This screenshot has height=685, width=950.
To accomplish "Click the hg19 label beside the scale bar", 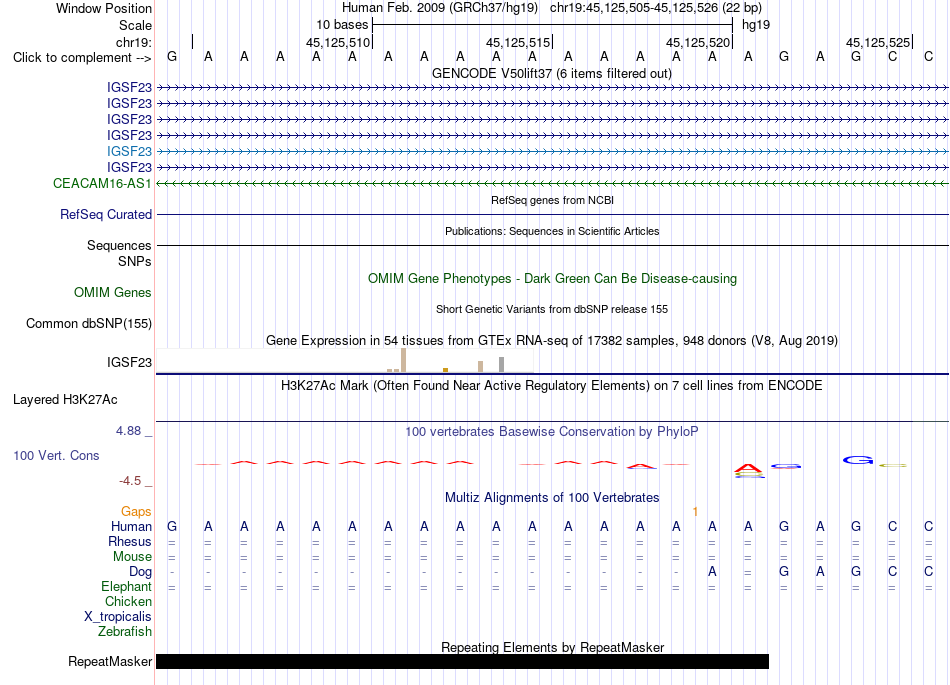I will pos(756,25).
